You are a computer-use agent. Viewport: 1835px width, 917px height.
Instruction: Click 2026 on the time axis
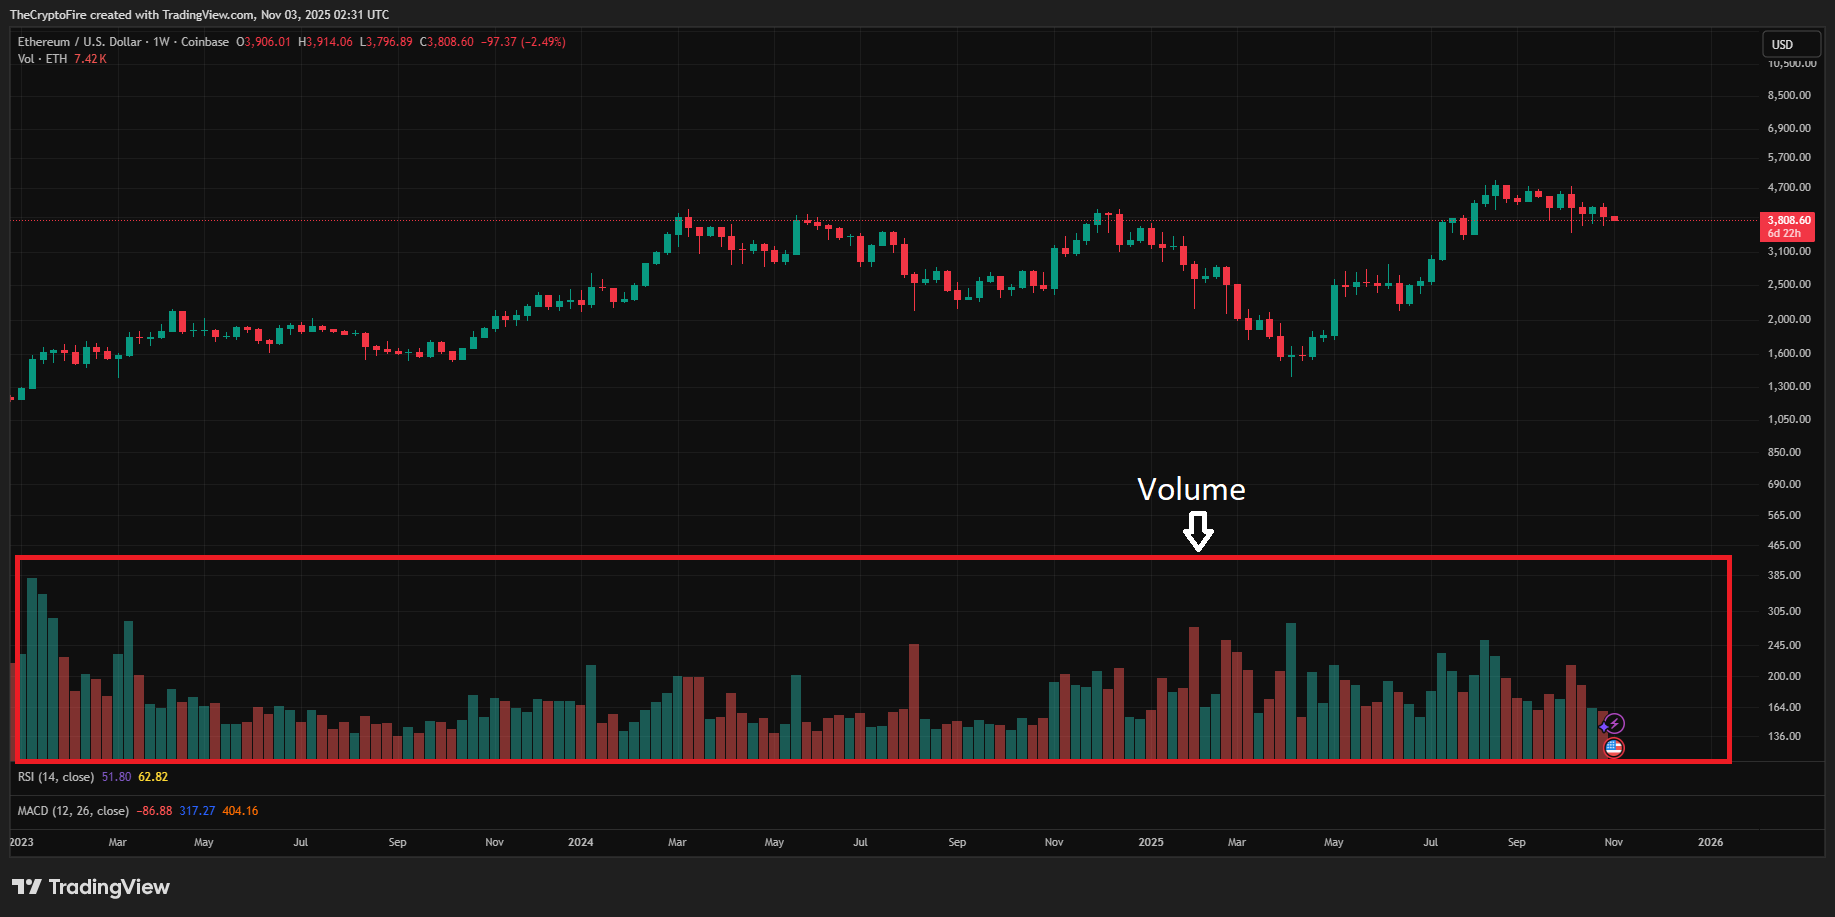click(1710, 843)
